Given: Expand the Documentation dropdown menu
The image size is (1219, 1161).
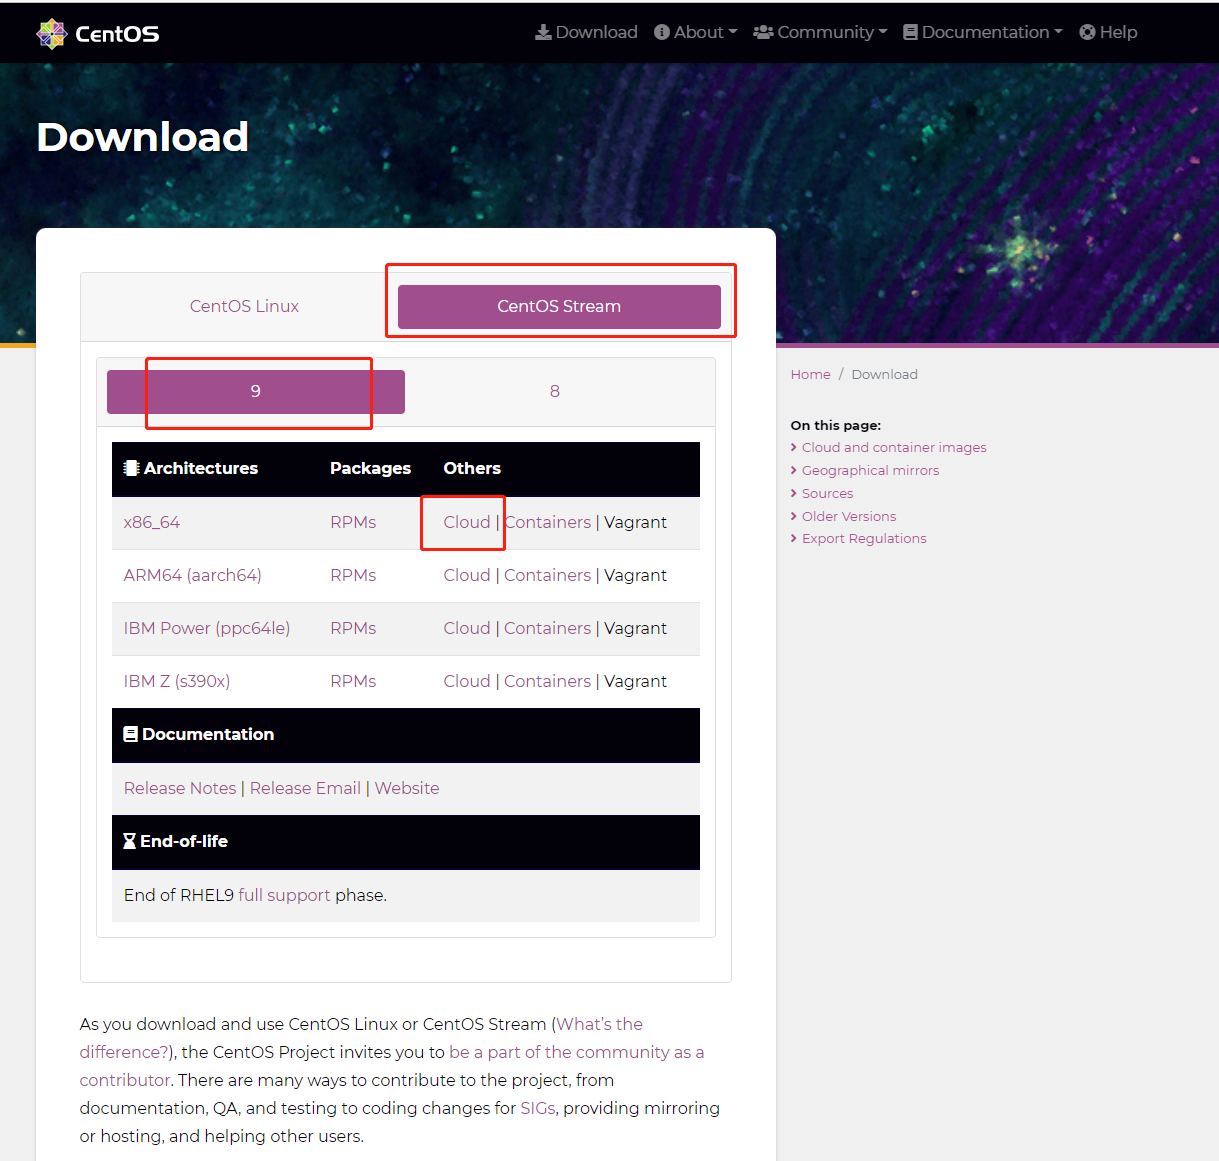Looking at the screenshot, I should point(982,32).
